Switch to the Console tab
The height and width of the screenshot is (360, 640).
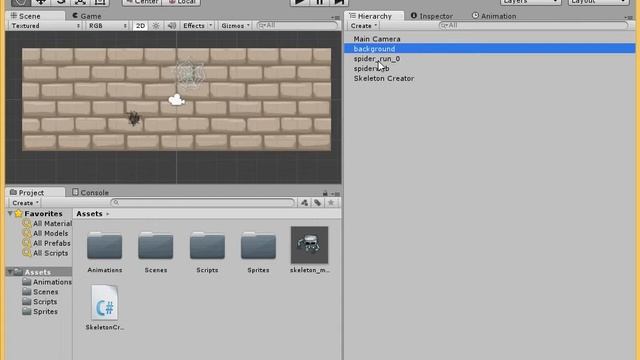coord(90,192)
